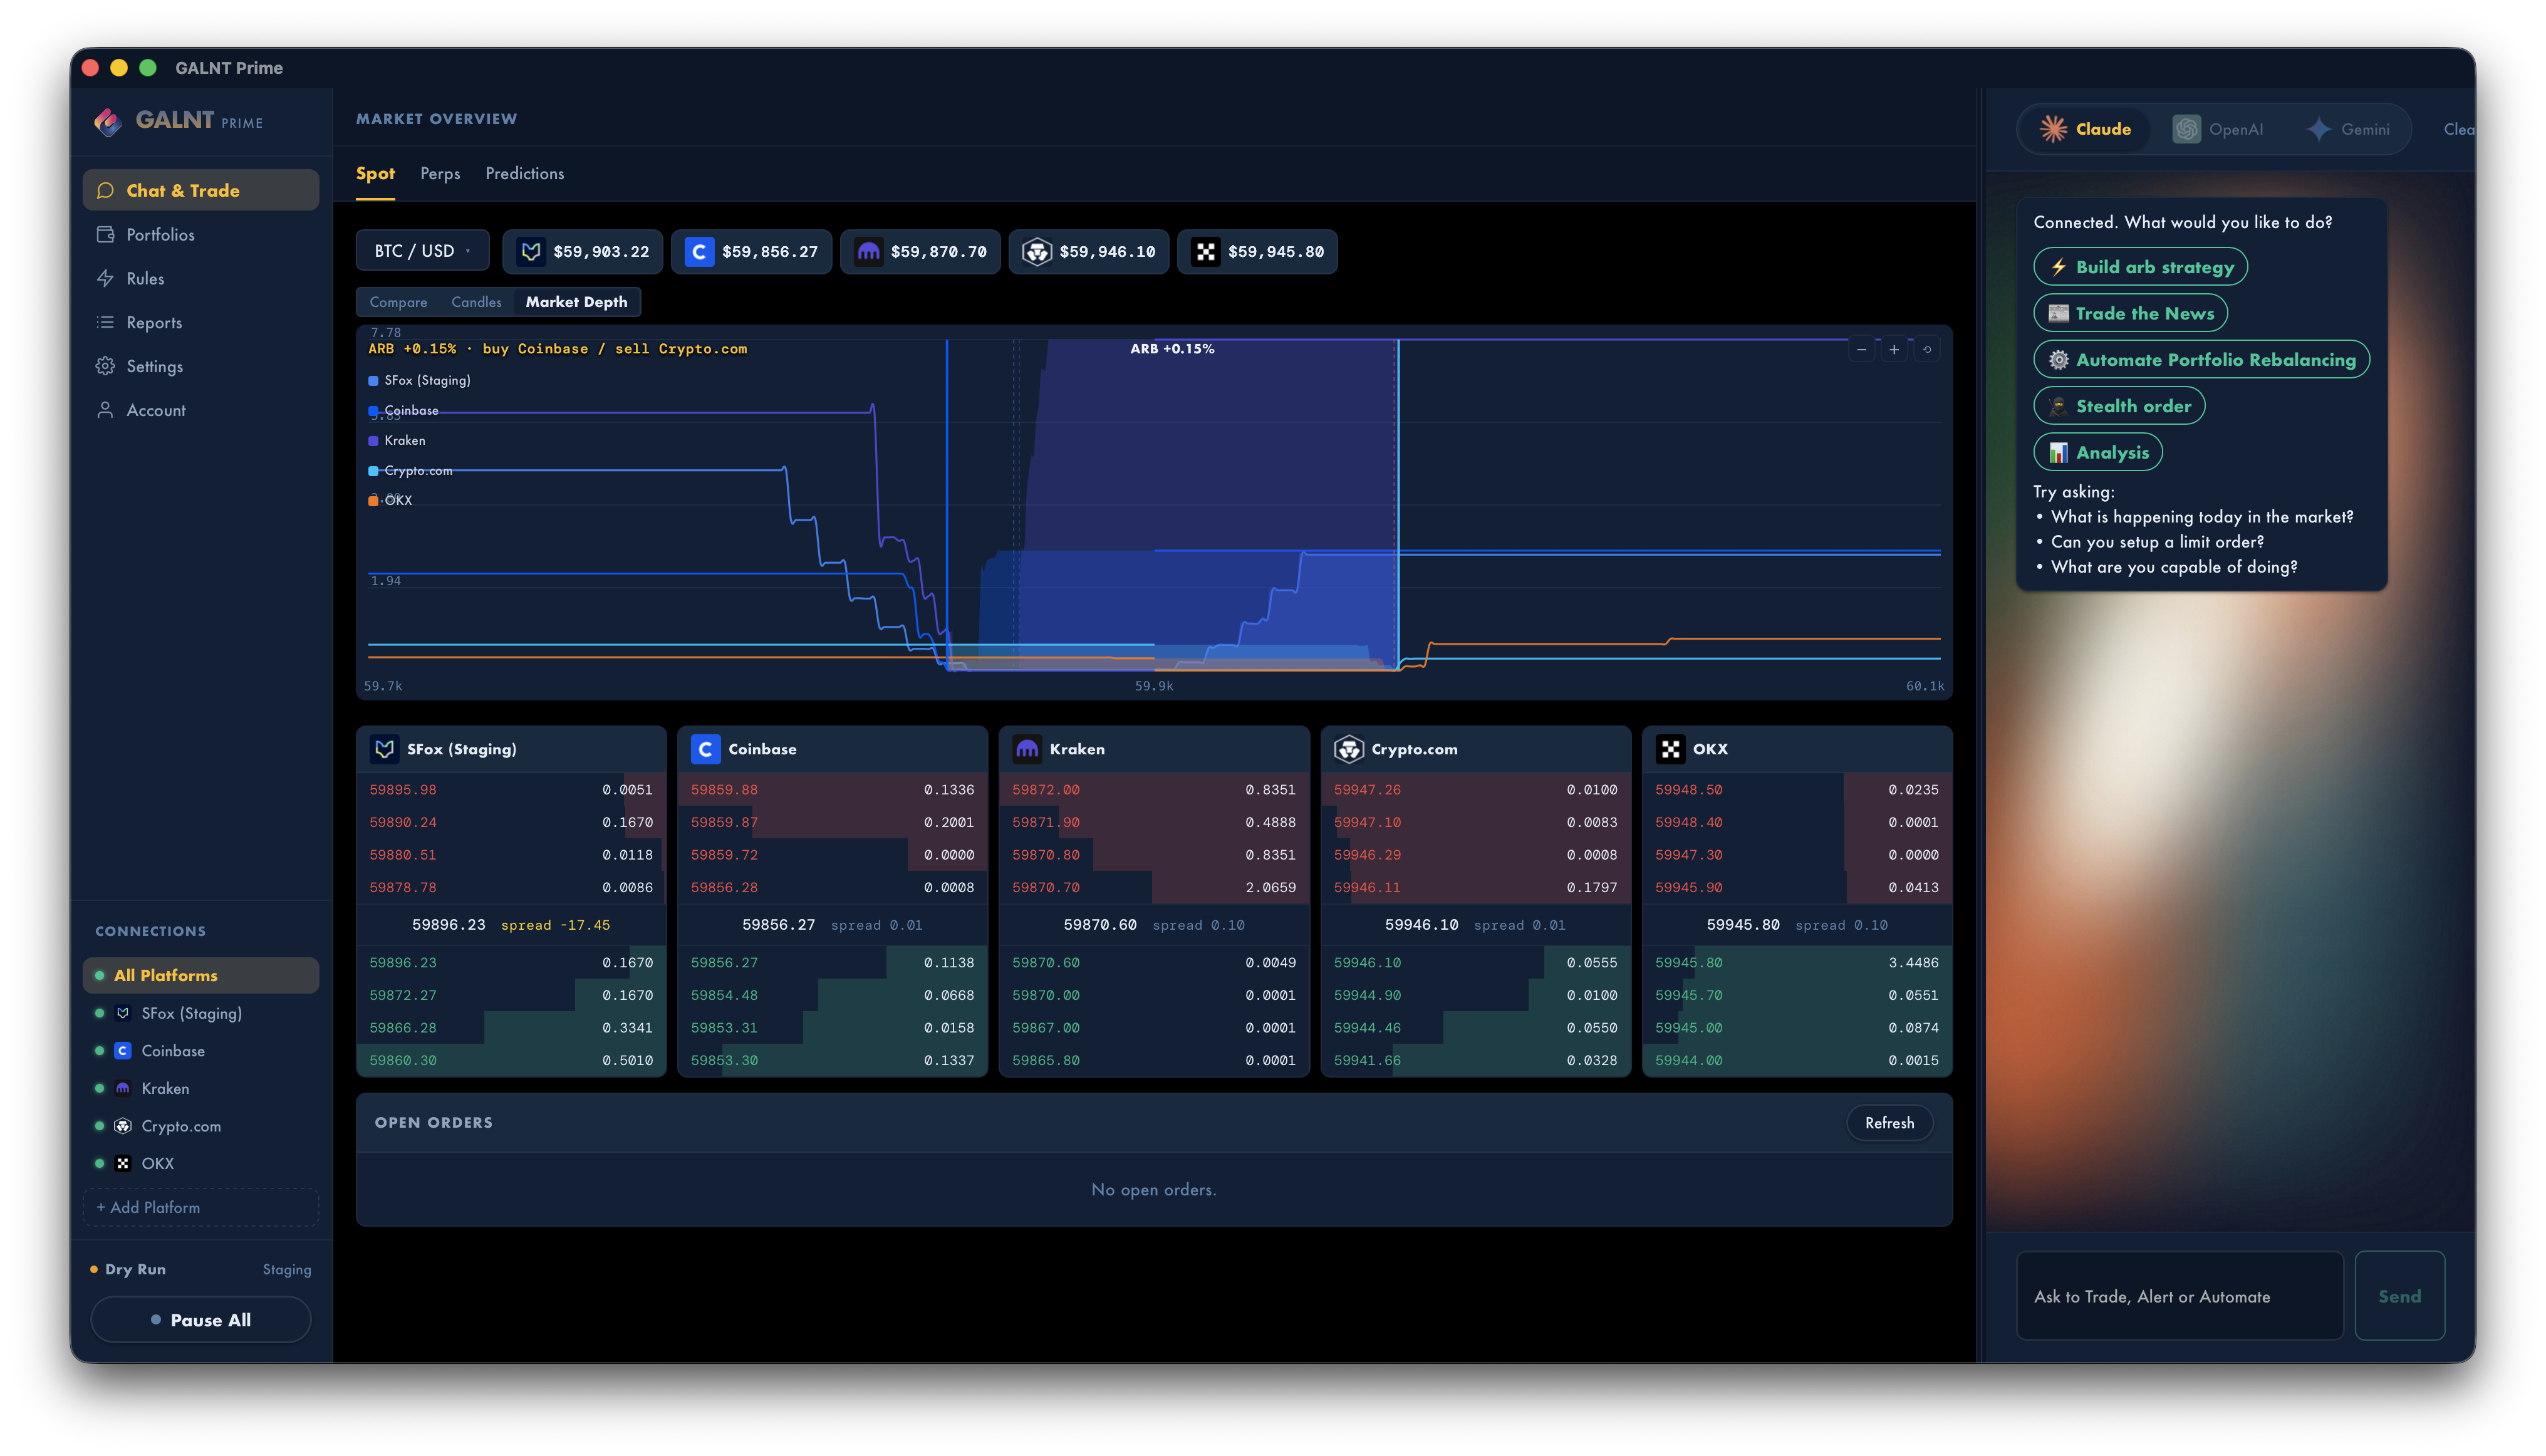Click the GALNT Prime logo icon

(x=107, y=121)
